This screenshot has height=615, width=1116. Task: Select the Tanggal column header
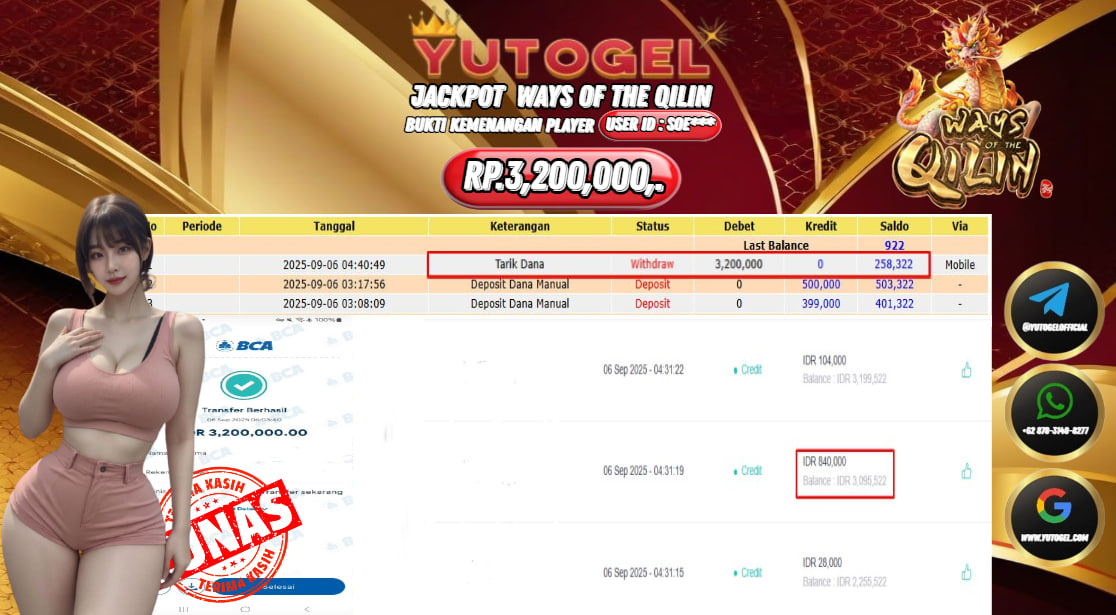point(334,226)
